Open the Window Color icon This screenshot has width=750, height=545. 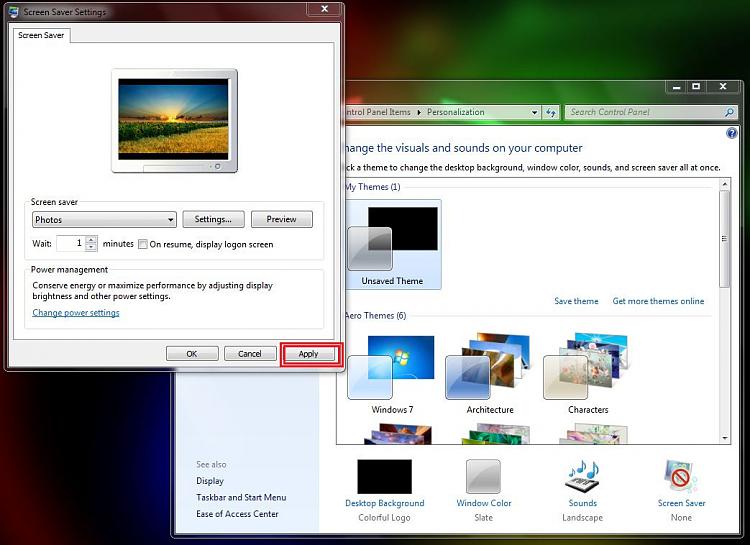[x=483, y=477]
